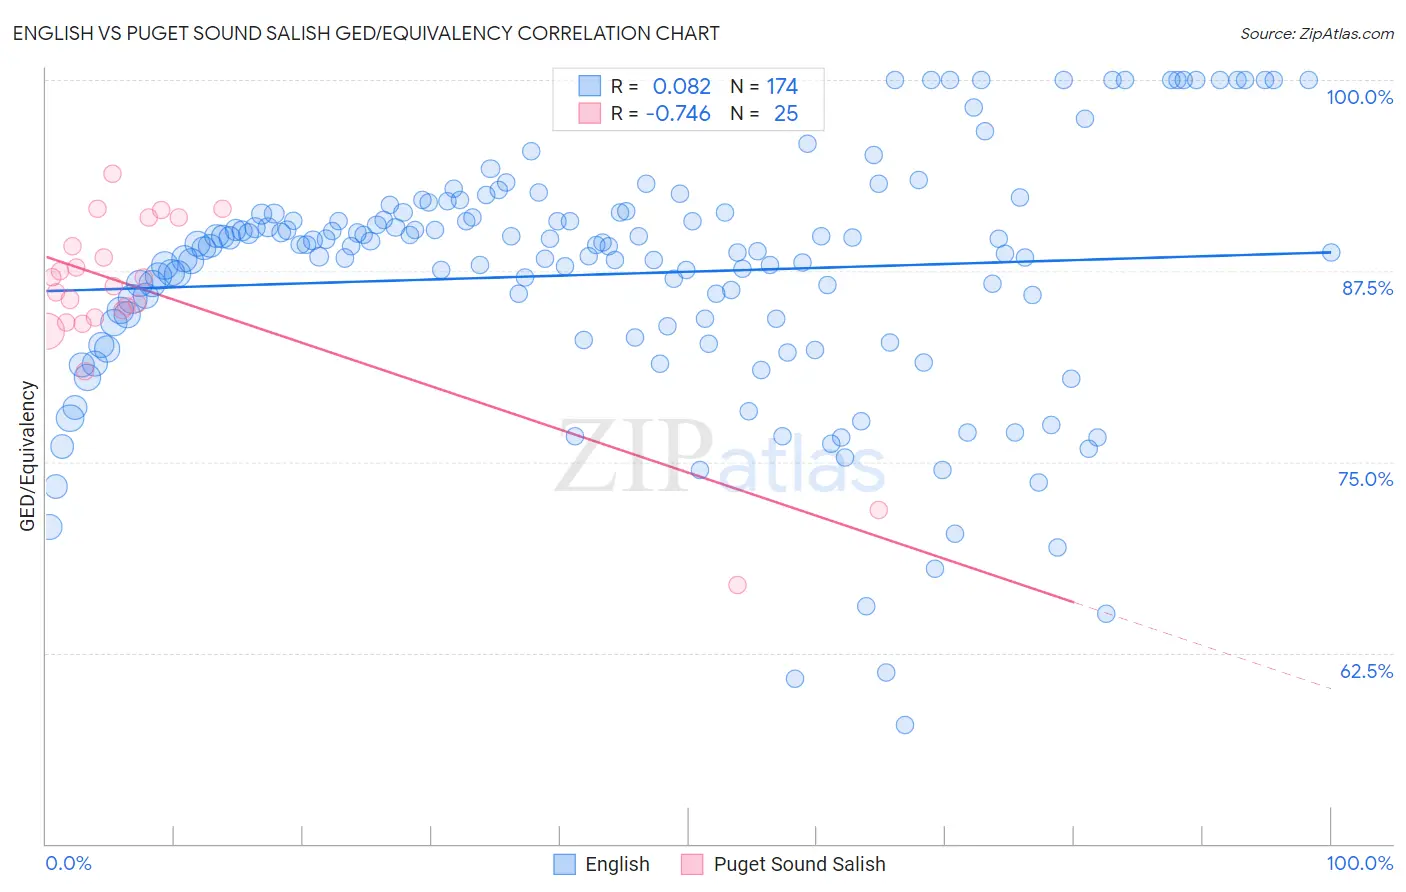1406x892 pixels.
Task: Click the N = 25 sample count
Action: [x=764, y=113]
